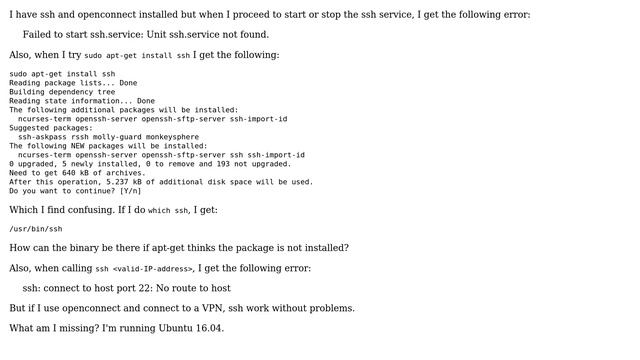Click inline code 'which ssh'
Screen dimensions: 640x360
coord(168,211)
